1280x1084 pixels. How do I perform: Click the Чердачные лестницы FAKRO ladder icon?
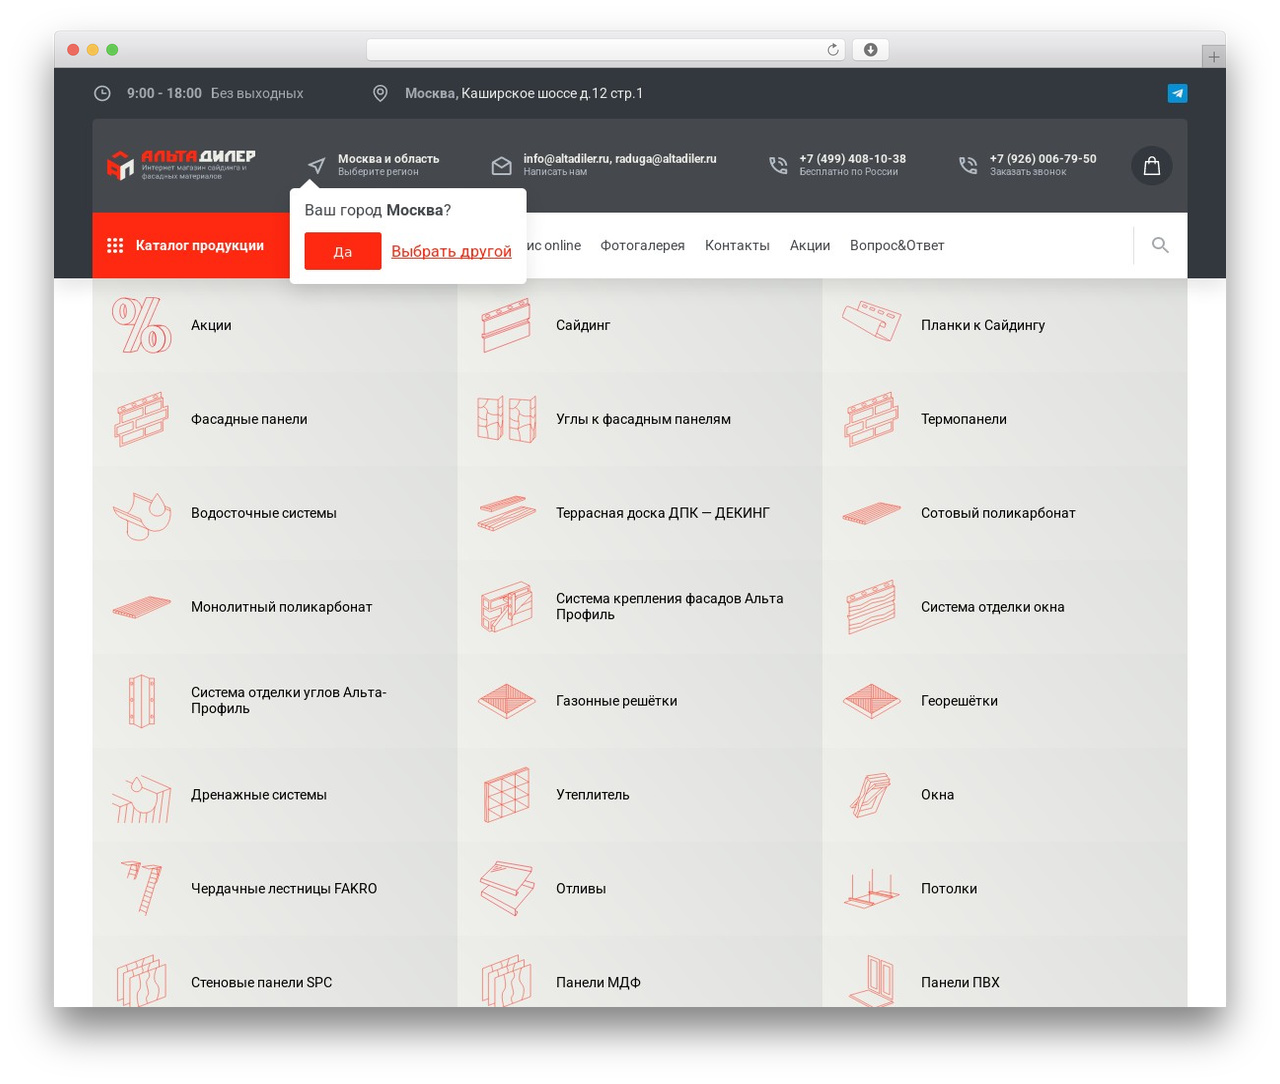tap(141, 888)
